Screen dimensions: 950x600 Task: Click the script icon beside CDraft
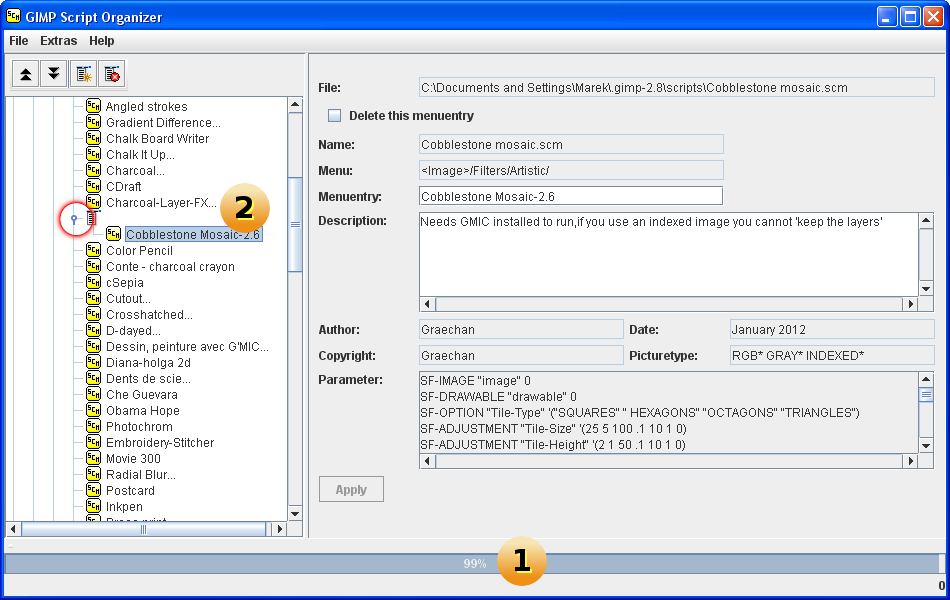[x=93, y=186]
